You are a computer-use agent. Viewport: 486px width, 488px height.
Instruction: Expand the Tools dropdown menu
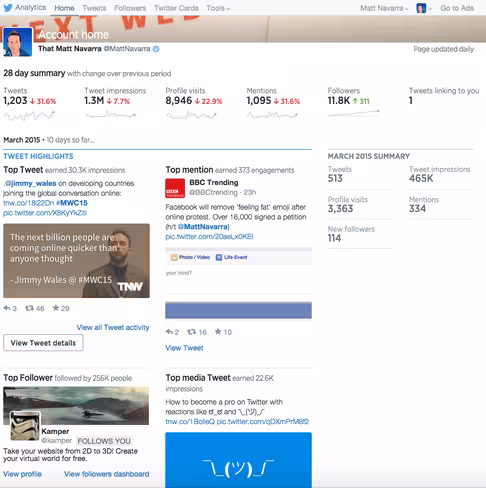point(218,8)
